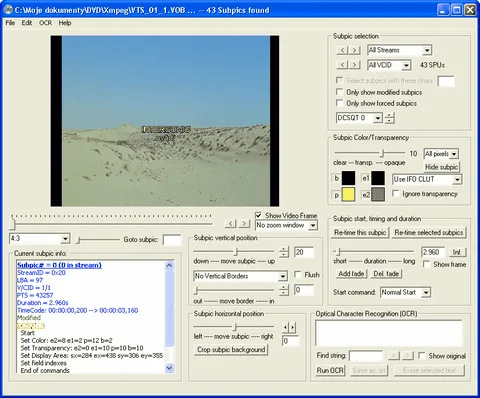480x398 pixels.
Task: Click OCR text output area
Action: tap(389, 333)
